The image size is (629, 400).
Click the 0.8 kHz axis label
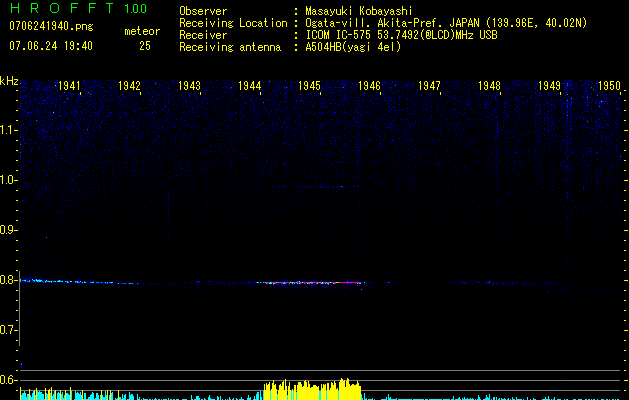[x=8, y=280]
